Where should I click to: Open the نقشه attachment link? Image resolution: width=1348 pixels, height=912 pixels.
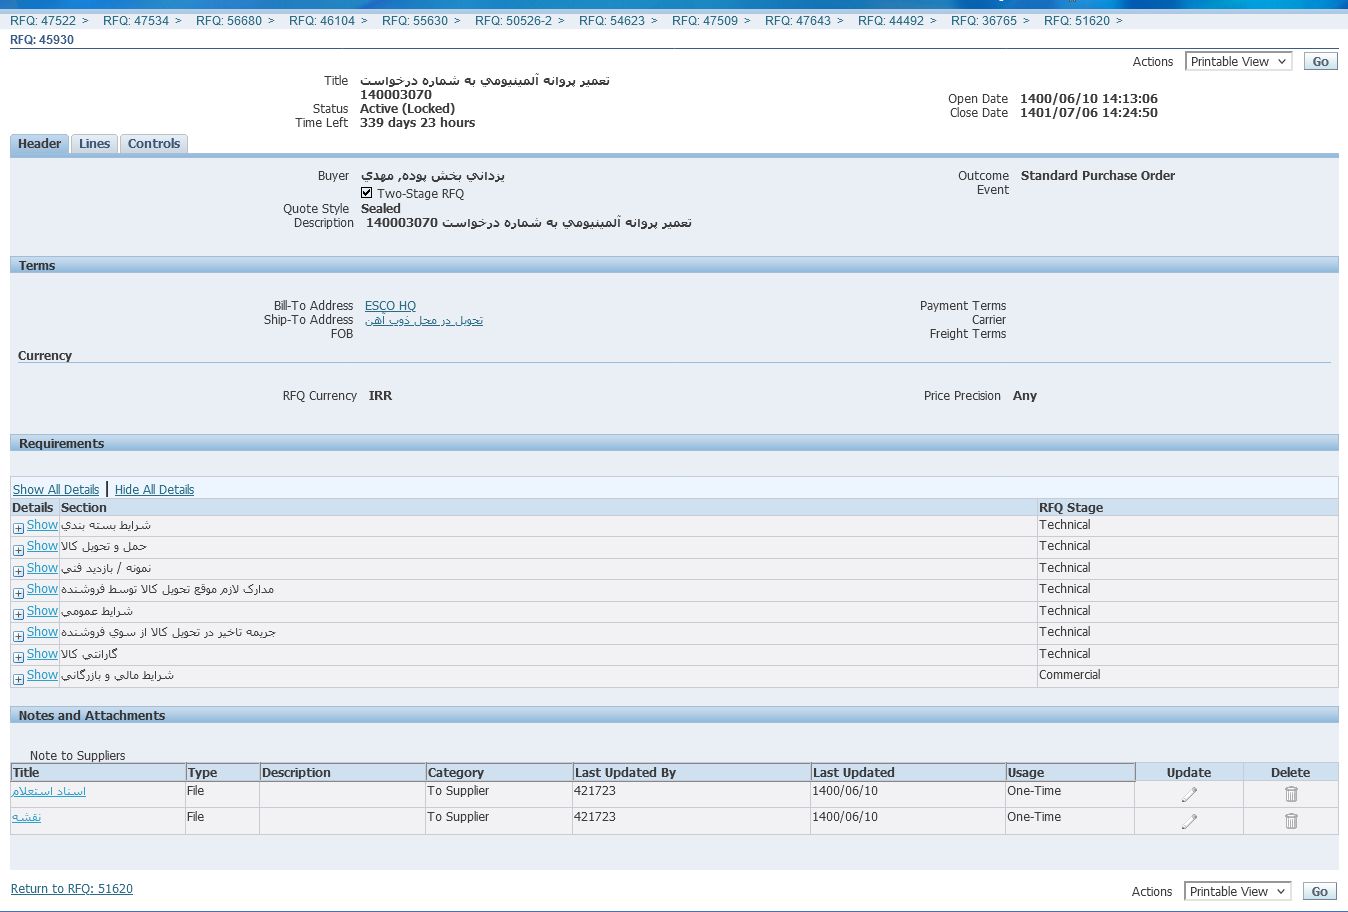click(26, 817)
